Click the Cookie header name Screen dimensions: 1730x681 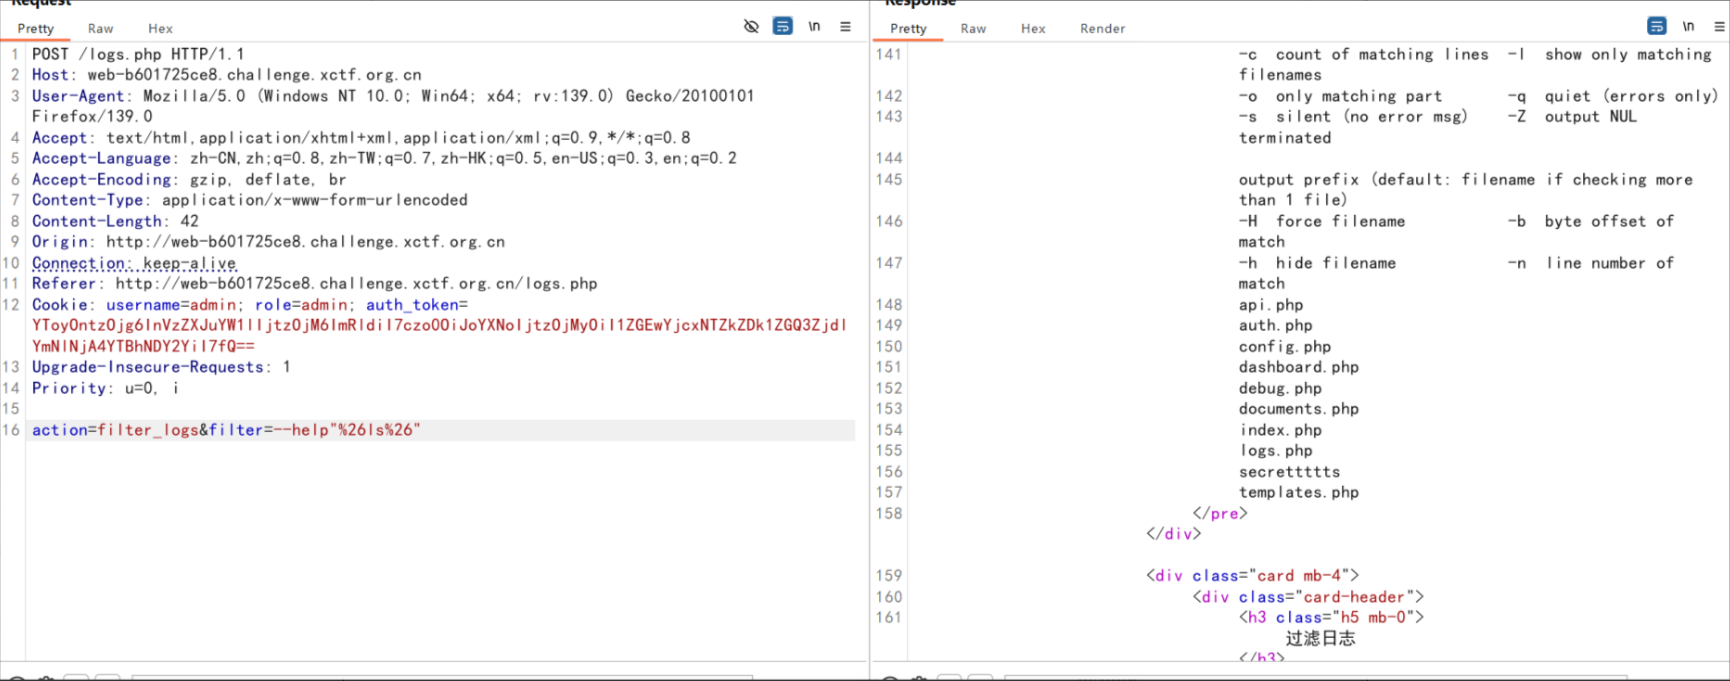tap(60, 305)
